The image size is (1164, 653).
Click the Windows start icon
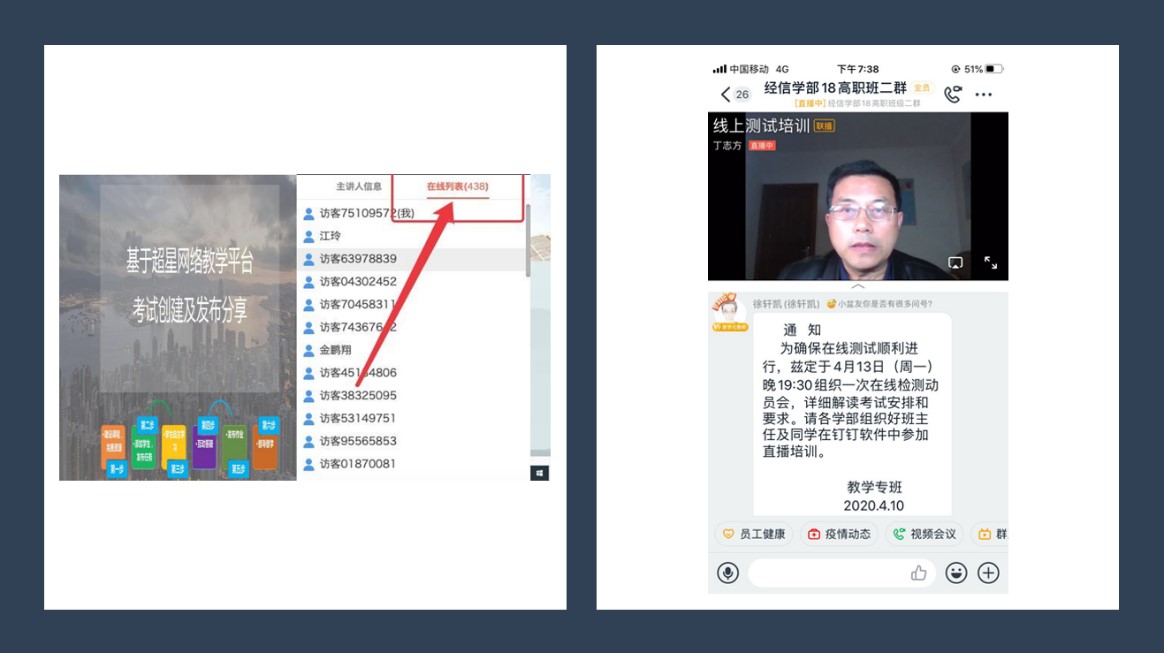point(539,473)
